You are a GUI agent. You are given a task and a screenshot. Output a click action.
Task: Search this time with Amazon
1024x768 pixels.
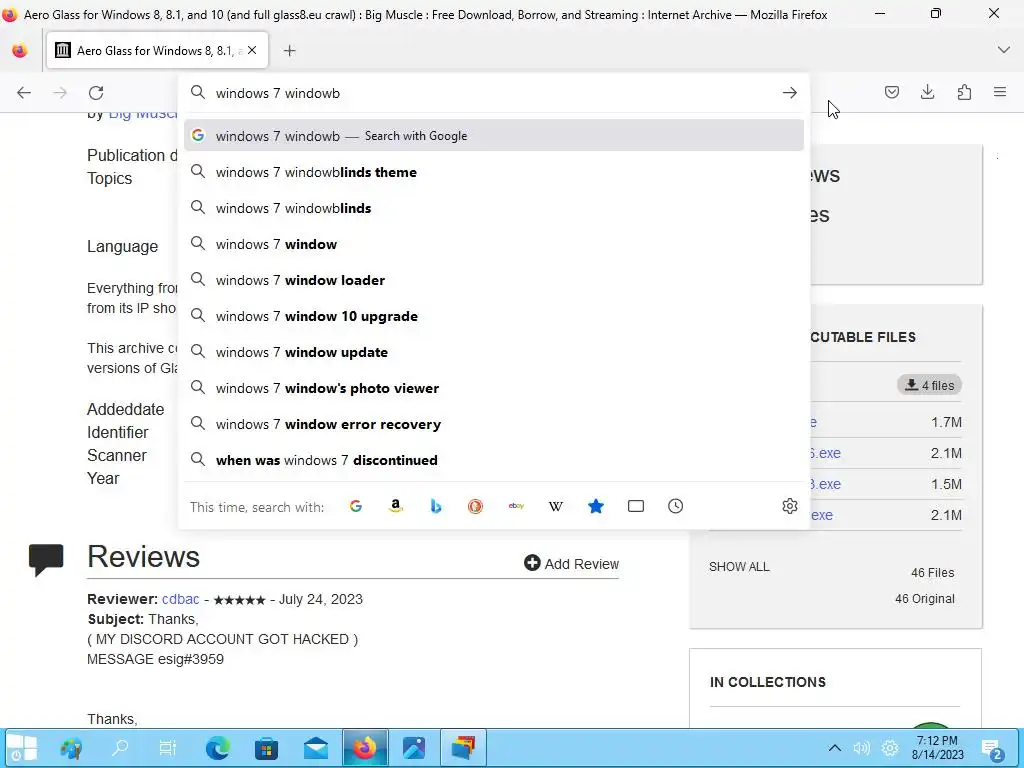(395, 506)
